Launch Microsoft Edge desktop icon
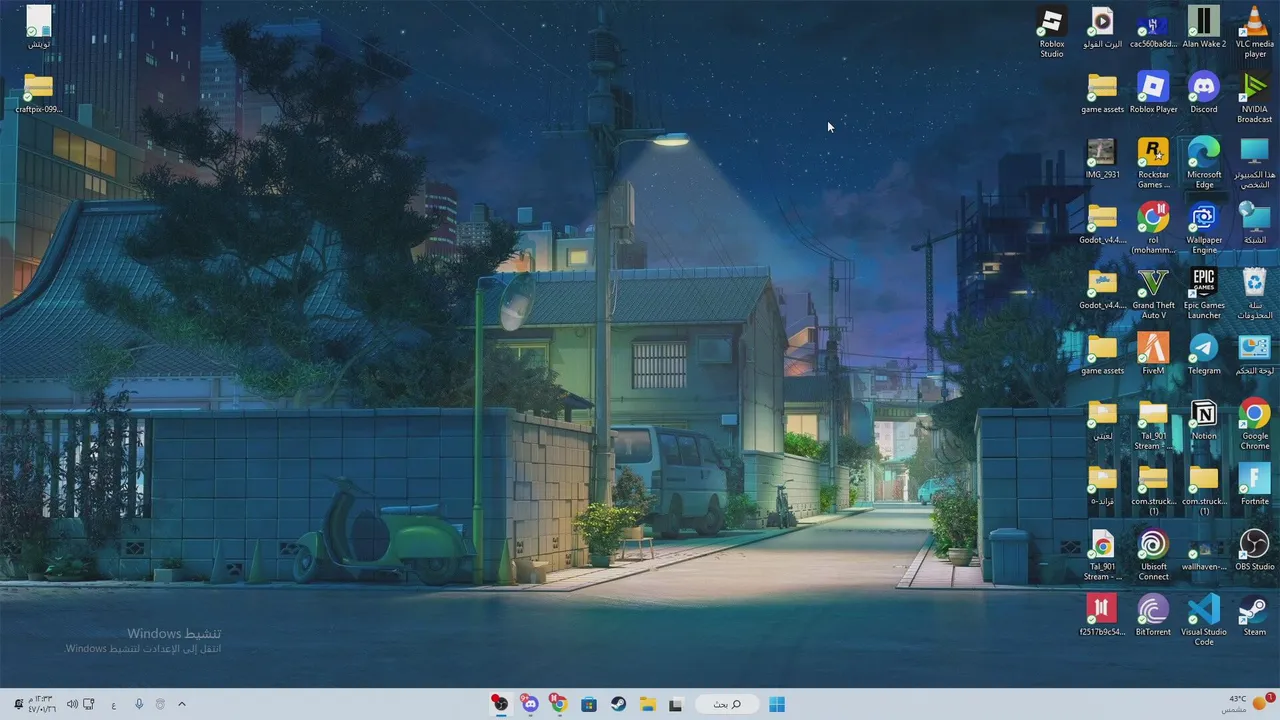This screenshot has width=1280, height=720. (1204, 163)
